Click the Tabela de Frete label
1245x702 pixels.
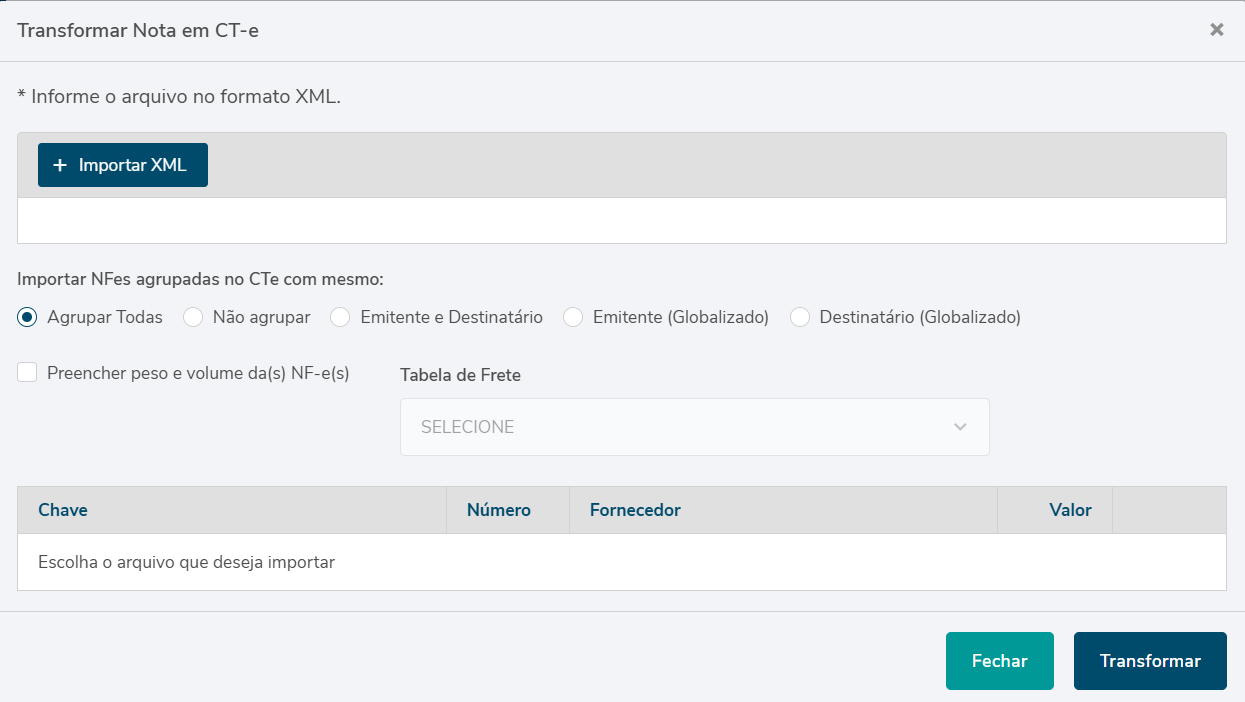pyautogui.click(x=460, y=375)
